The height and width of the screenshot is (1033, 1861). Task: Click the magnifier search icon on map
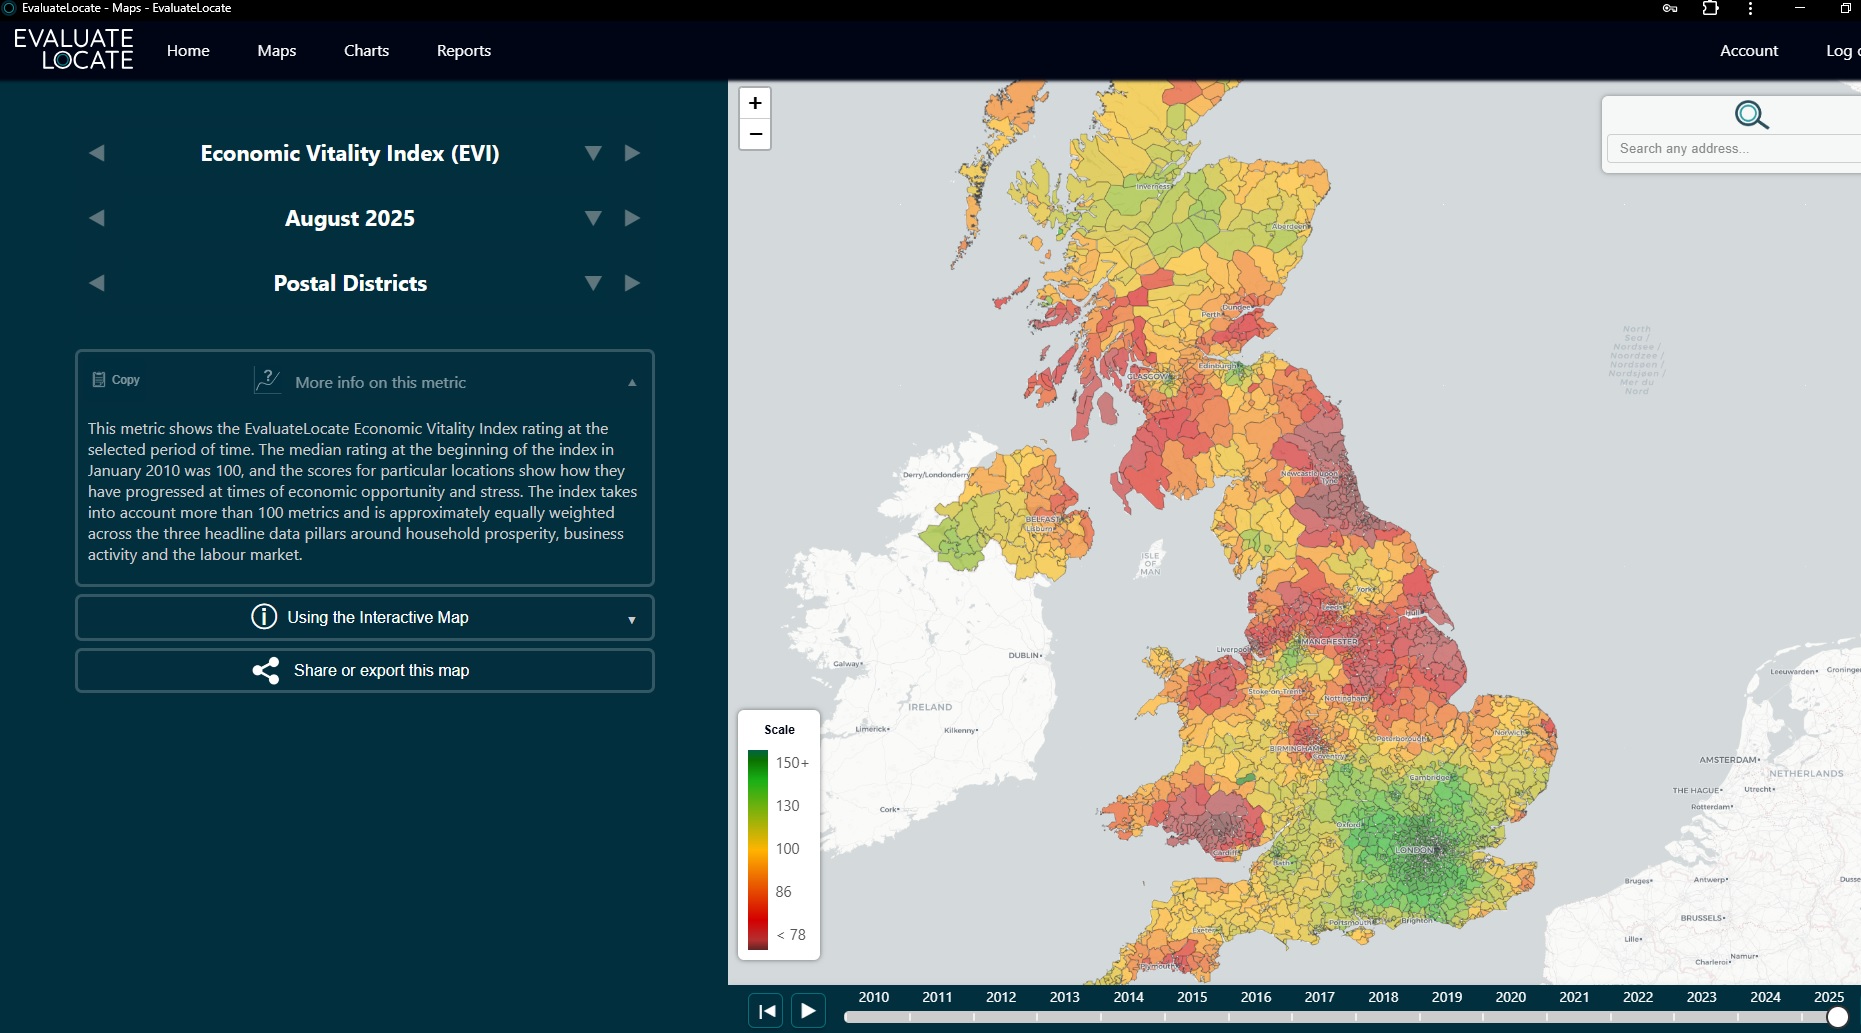pos(1751,115)
